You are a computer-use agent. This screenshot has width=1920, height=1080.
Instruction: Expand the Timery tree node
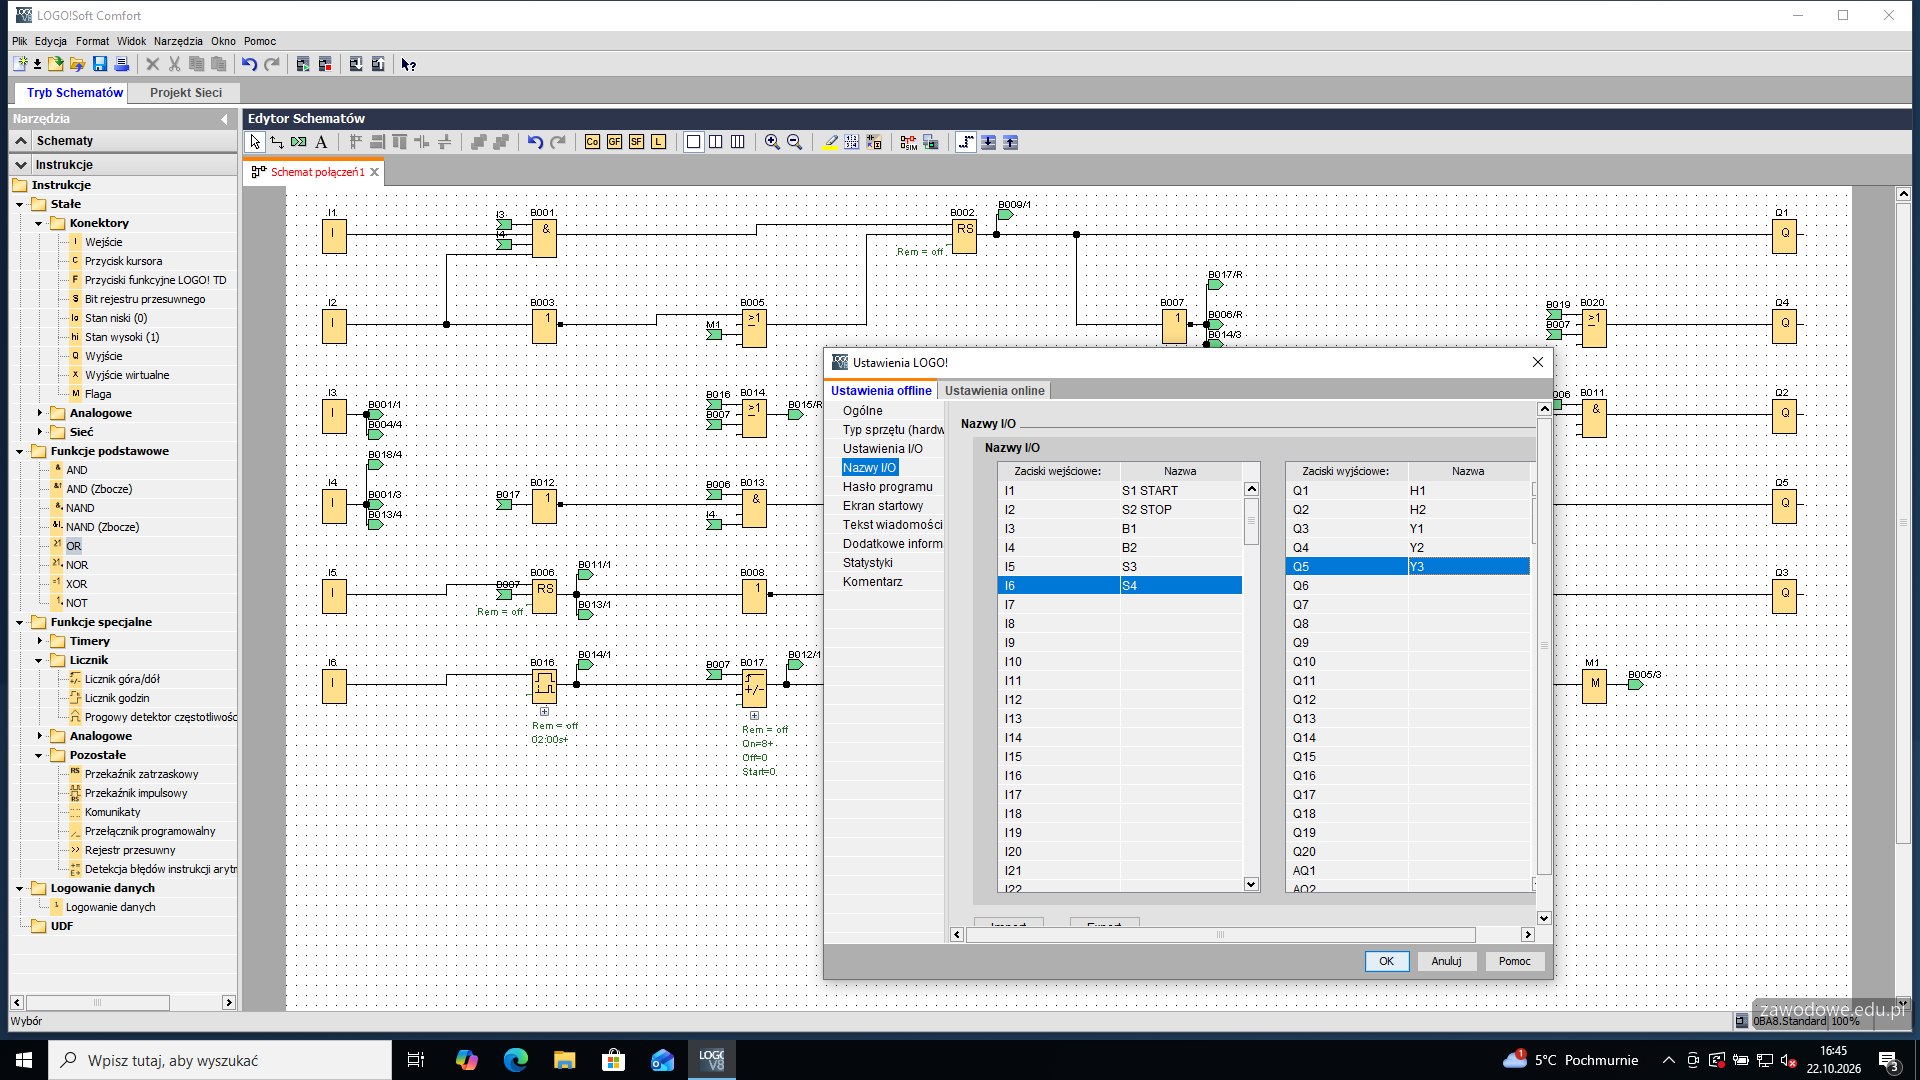point(40,641)
